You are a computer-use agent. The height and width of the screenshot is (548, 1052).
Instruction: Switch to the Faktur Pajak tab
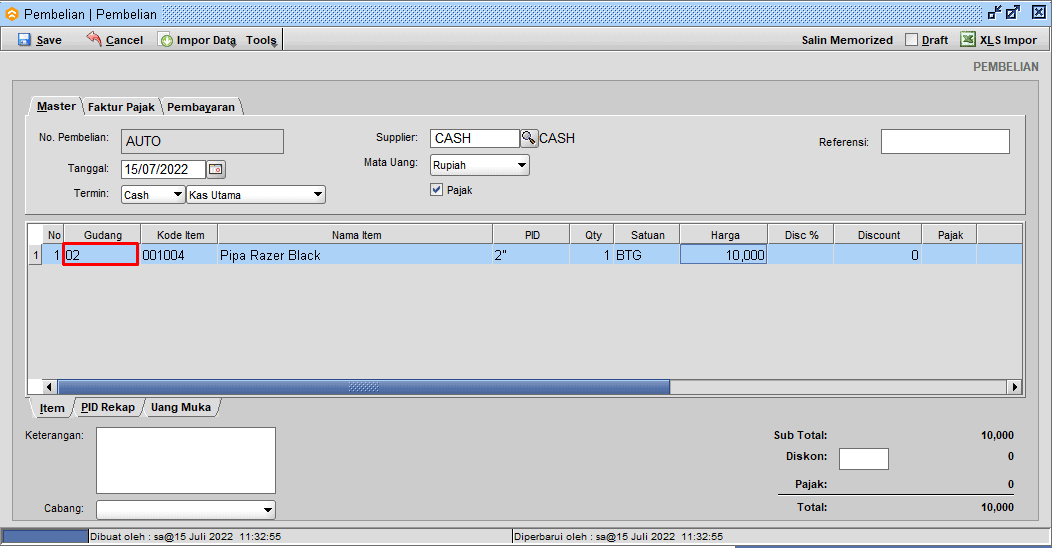click(121, 107)
